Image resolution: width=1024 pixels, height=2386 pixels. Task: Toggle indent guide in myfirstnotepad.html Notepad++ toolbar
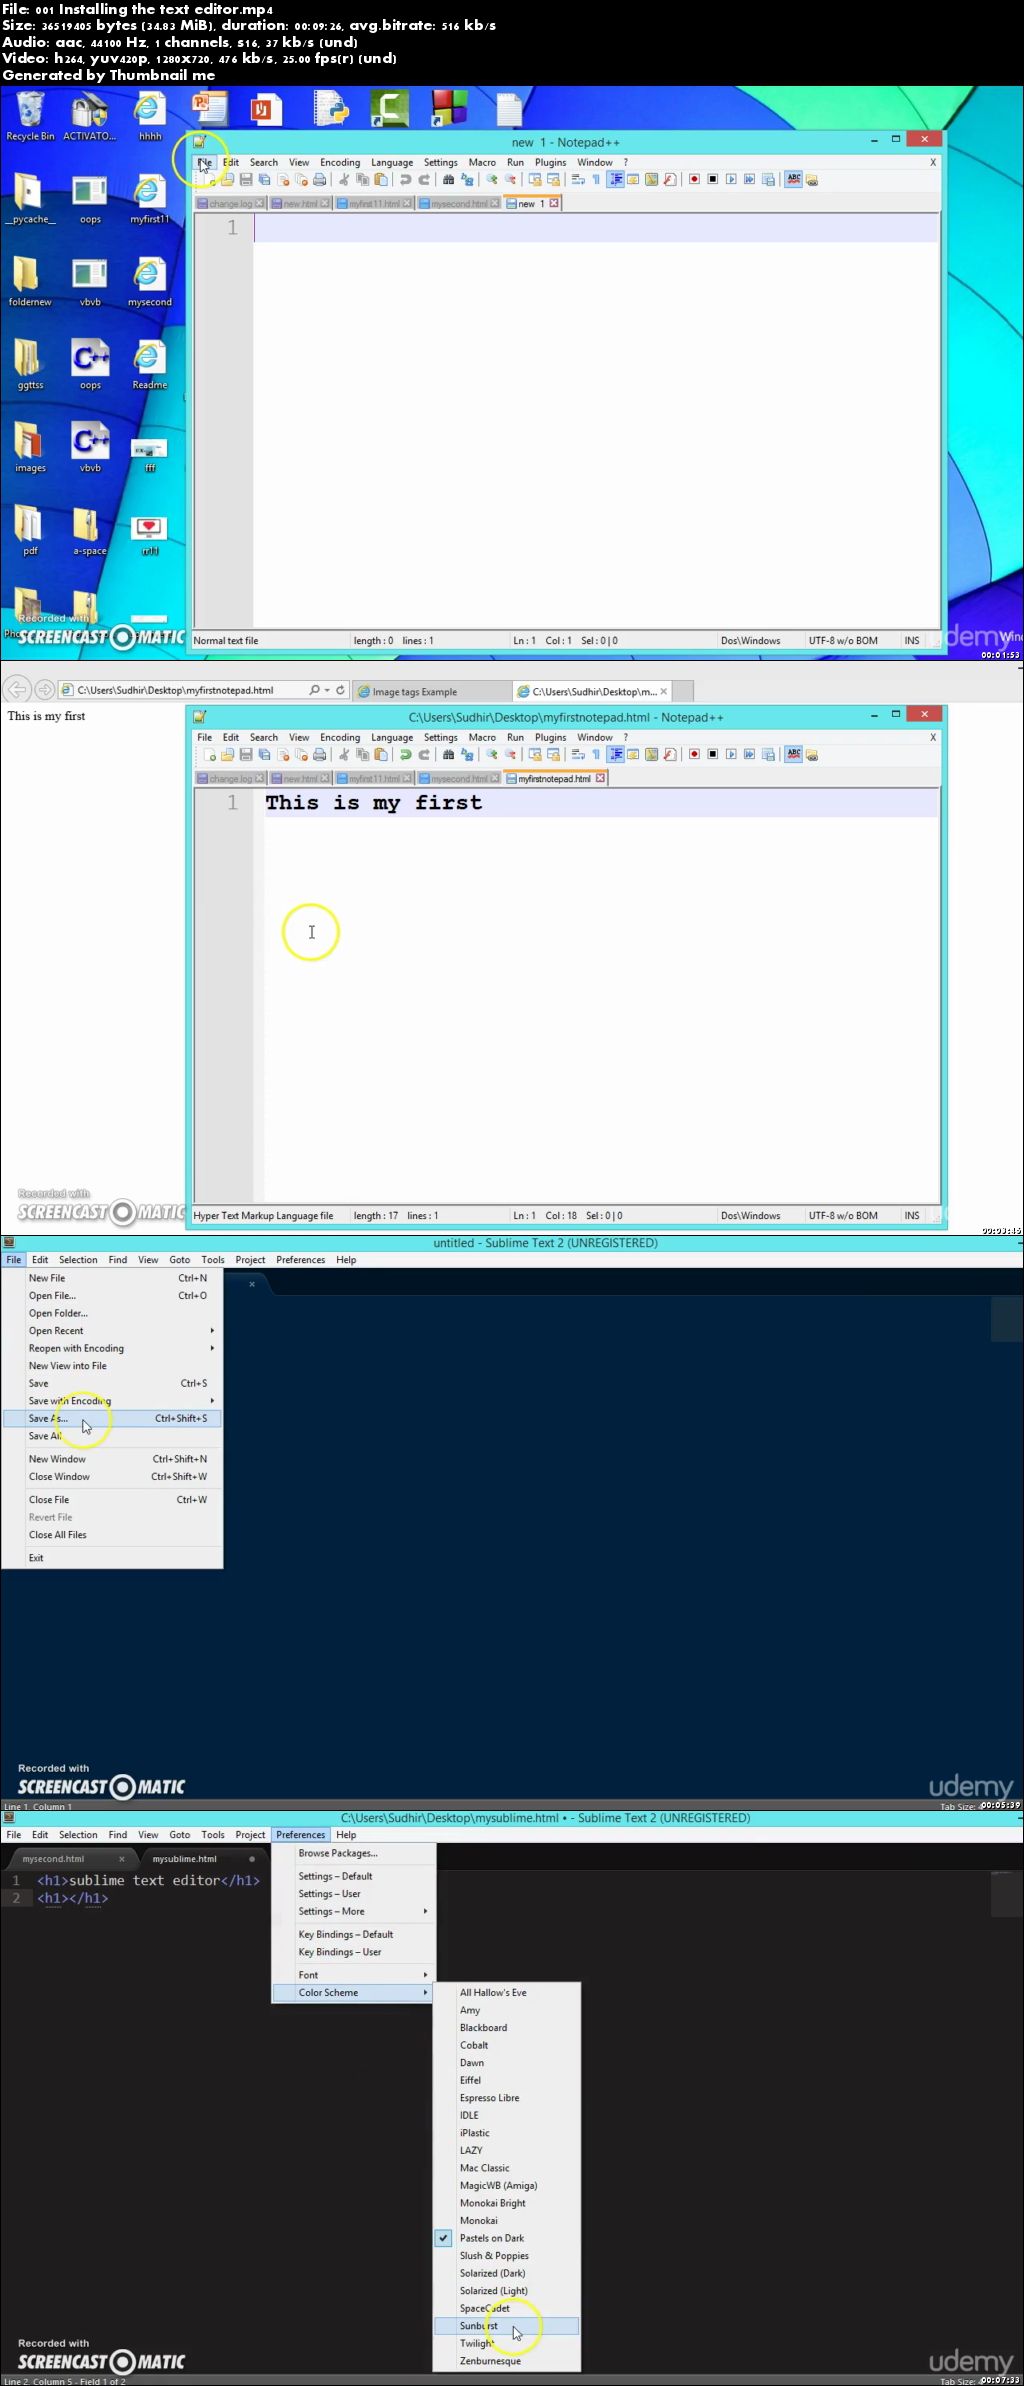click(x=616, y=755)
